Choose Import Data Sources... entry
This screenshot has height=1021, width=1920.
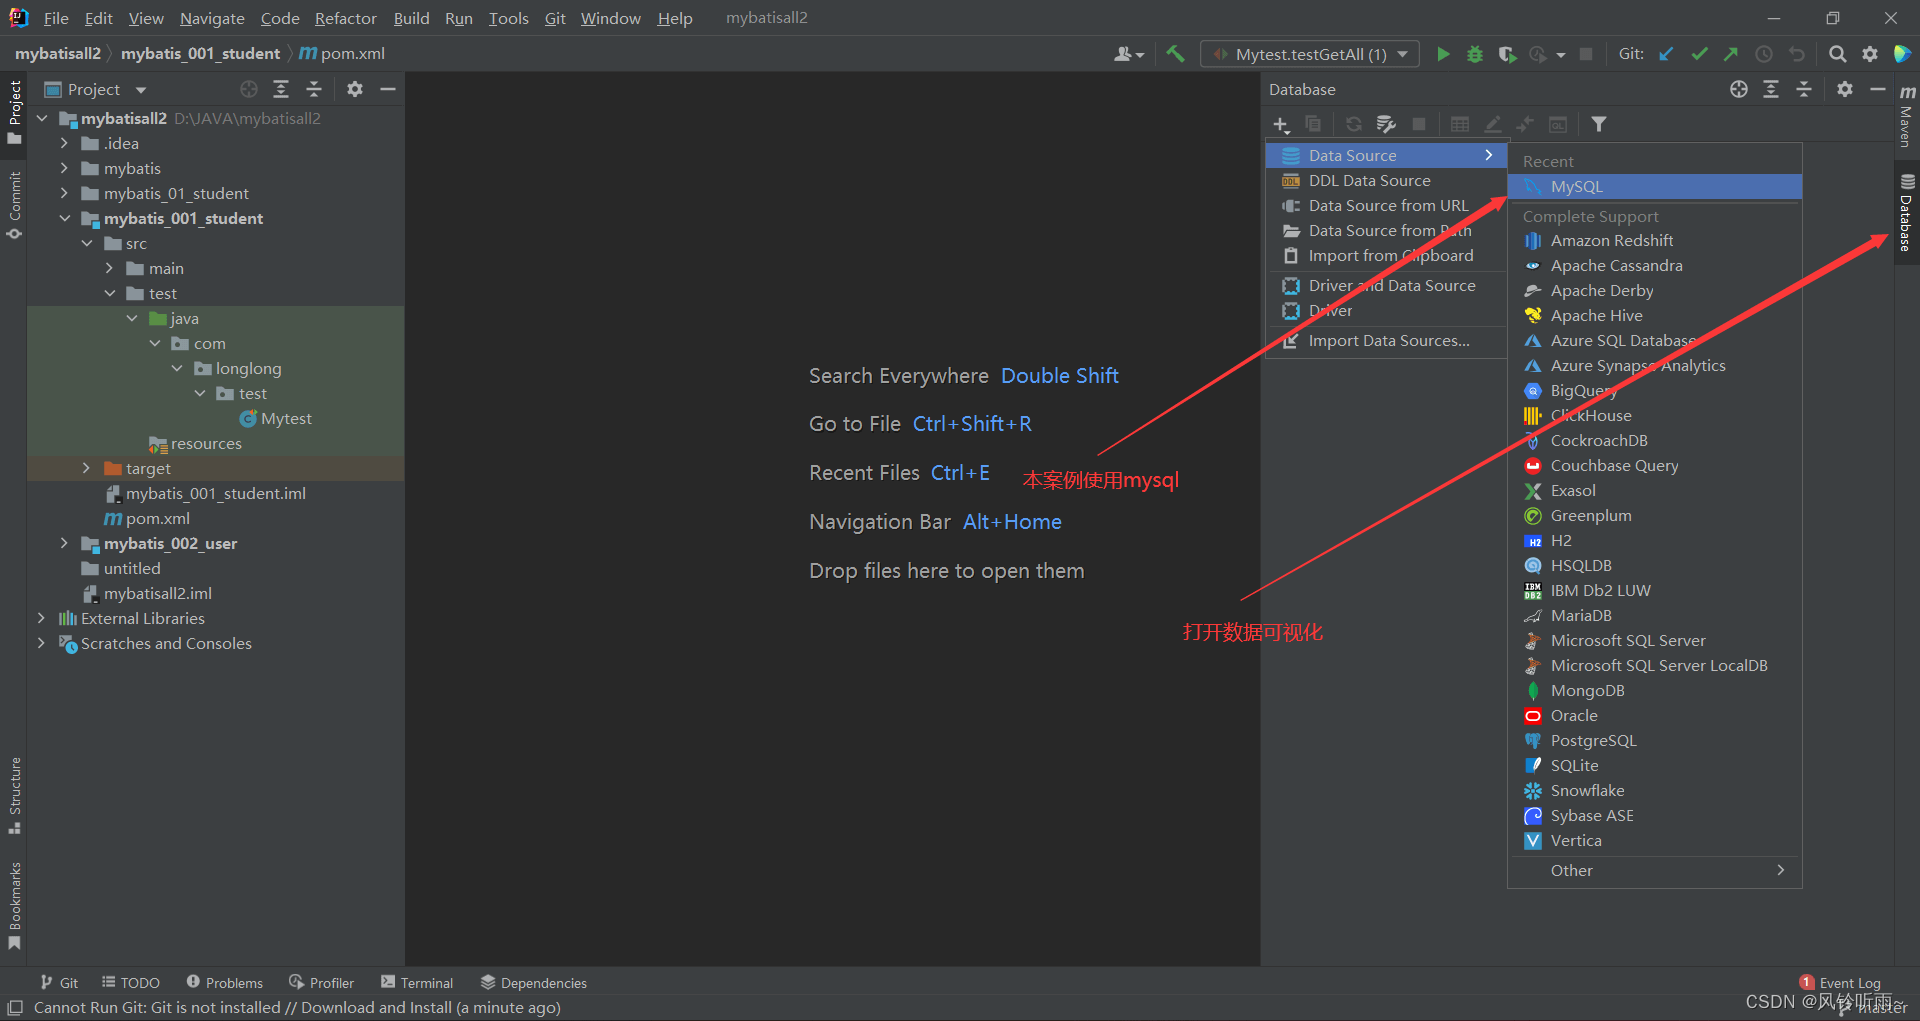[1386, 340]
